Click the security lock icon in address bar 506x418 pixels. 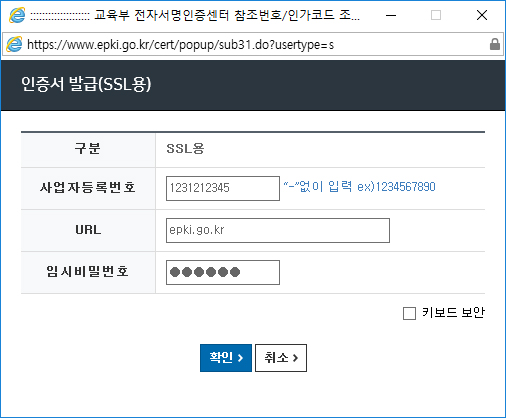tap(495, 44)
